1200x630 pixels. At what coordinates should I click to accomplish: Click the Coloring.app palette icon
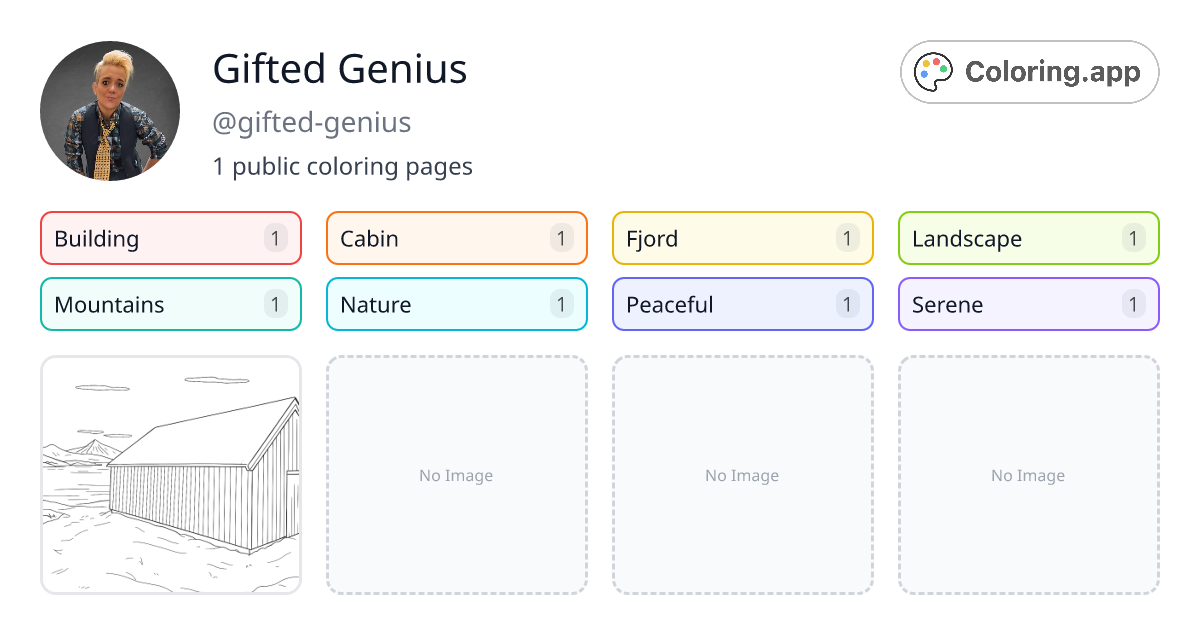pyautogui.click(x=933, y=71)
